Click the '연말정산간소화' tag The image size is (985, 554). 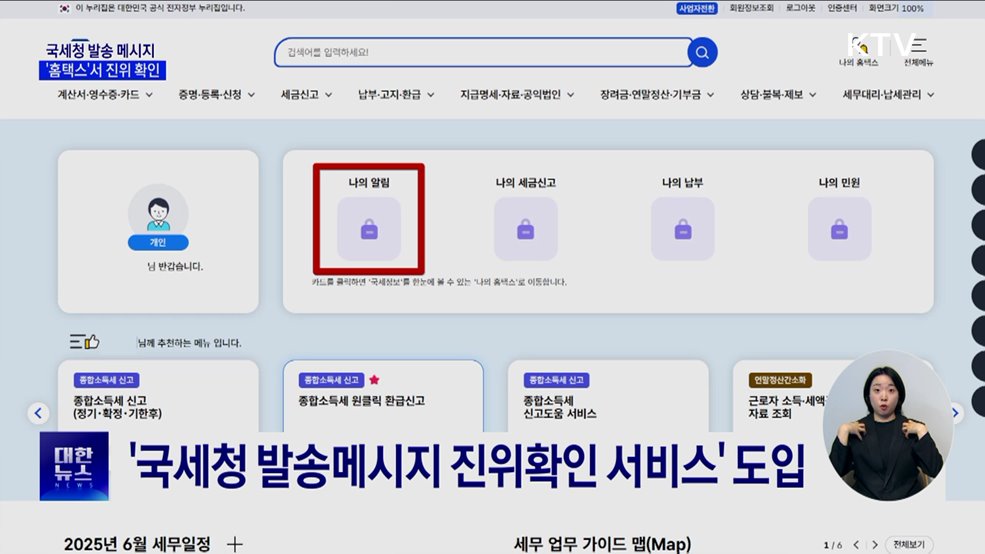tap(780, 380)
